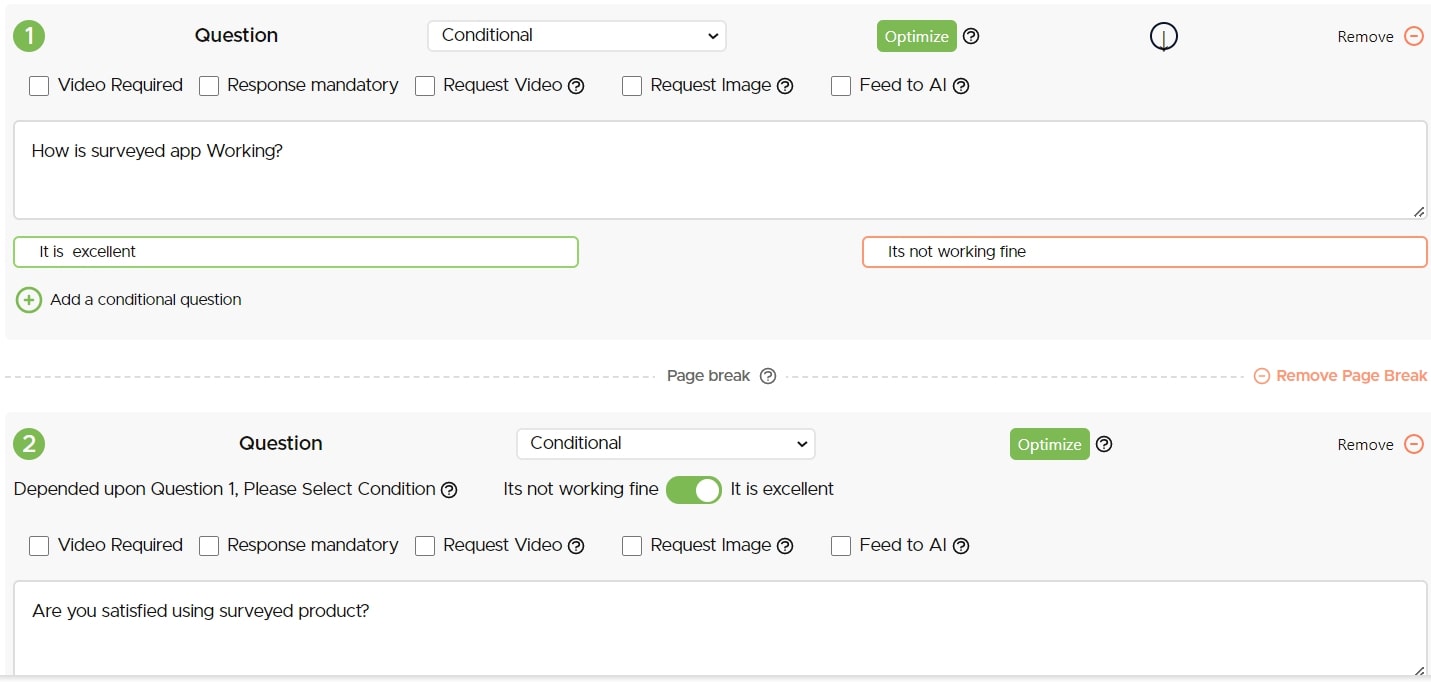Click the 'It is excellent' answer field
This screenshot has height=682, width=1431.
[296, 252]
